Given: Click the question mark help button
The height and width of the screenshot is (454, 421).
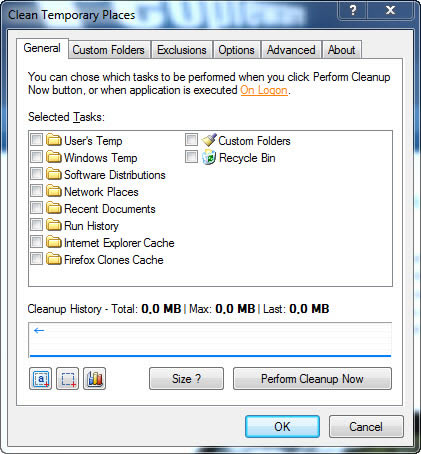Looking at the screenshot, I should pyautogui.click(x=353, y=11).
